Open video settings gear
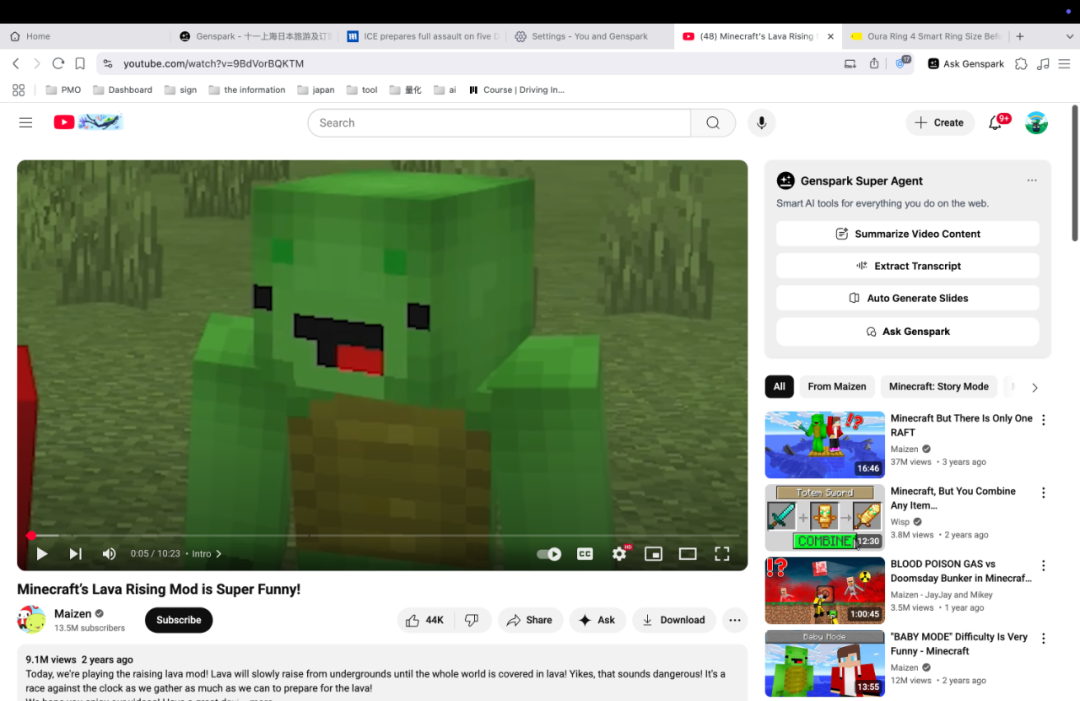Image resolution: width=1080 pixels, height=701 pixels. (x=620, y=554)
